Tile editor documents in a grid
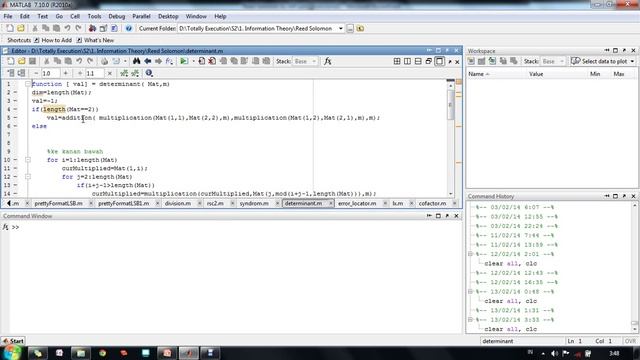This screenshot has width=640, height=360. coord(397,61)
